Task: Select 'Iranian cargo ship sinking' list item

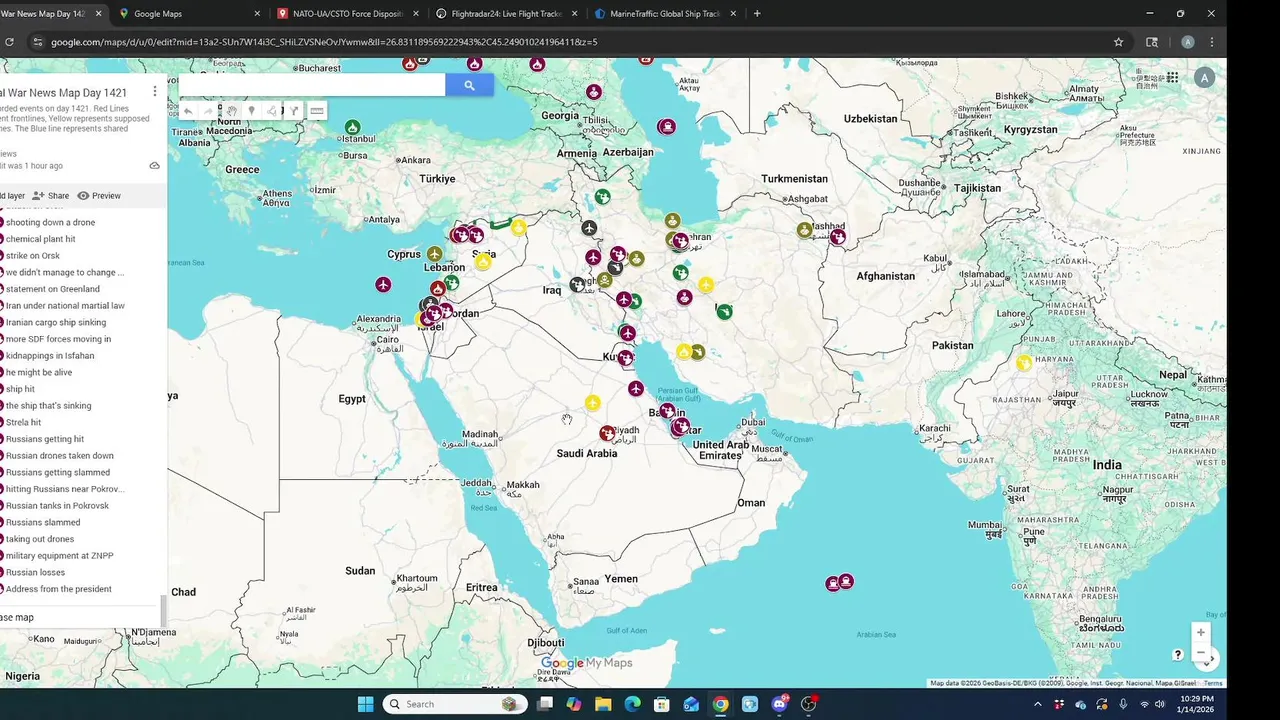Action: [56, 322]
